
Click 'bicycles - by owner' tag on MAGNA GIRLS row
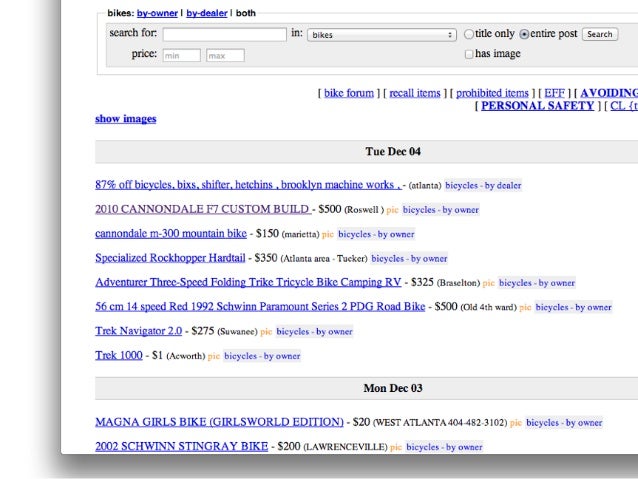[564, 423]
